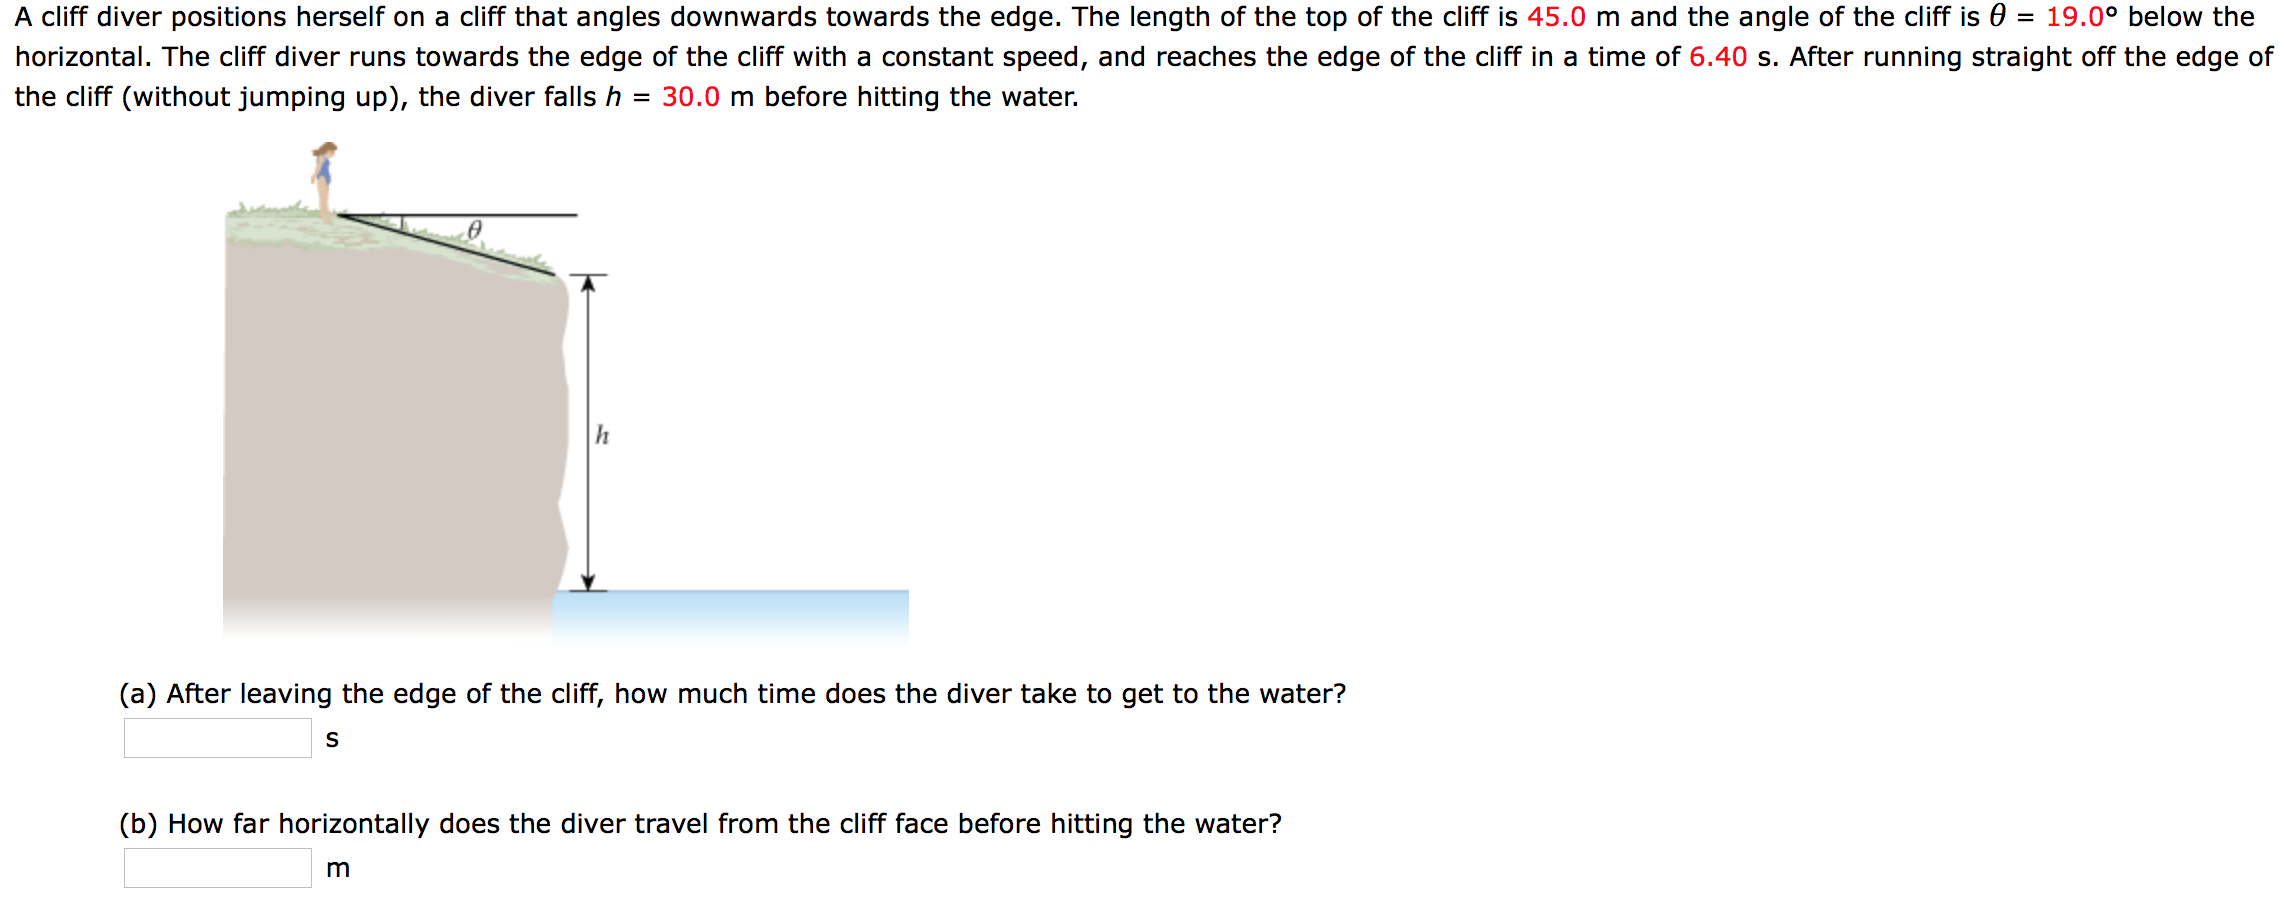
Task: Click the double-headed height arrow
Action: [587, 430]
